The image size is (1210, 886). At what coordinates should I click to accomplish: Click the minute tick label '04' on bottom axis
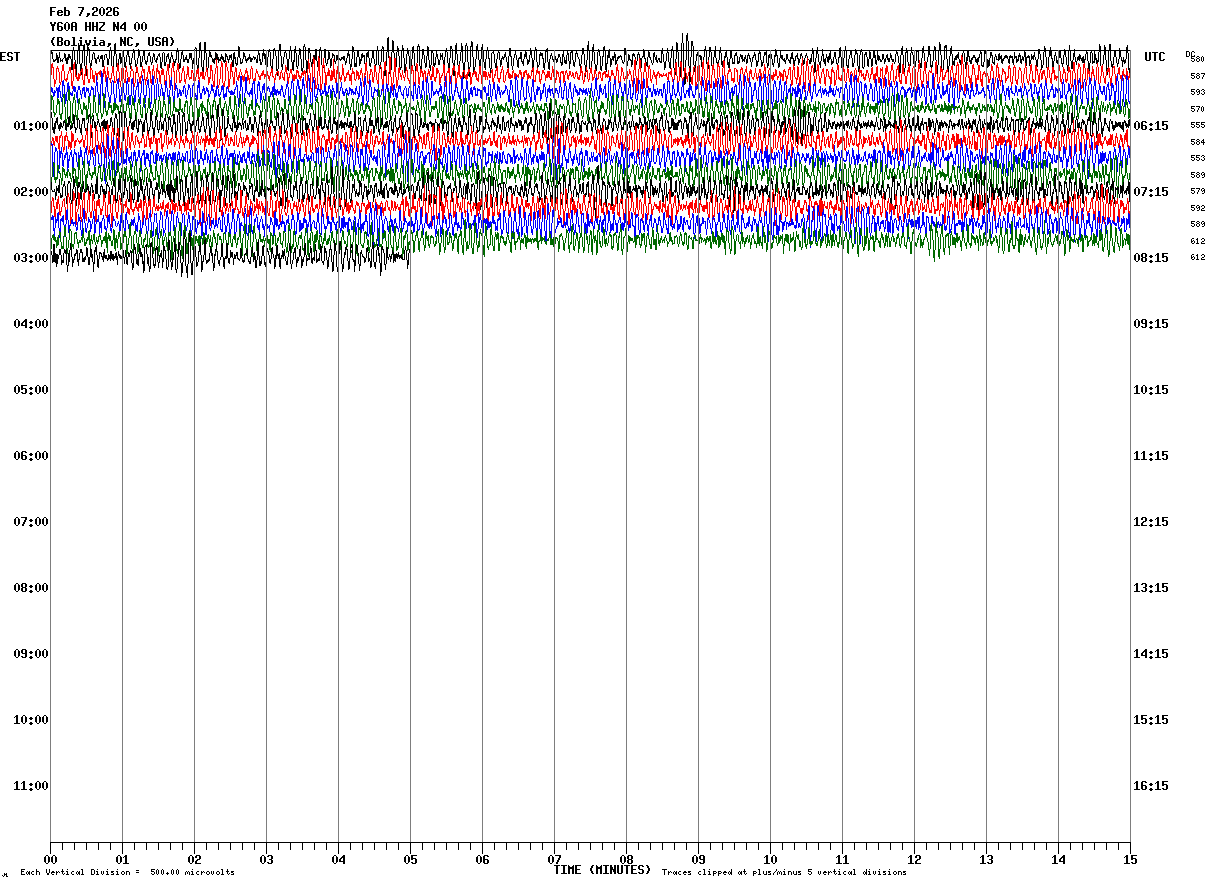coord(338,860)
